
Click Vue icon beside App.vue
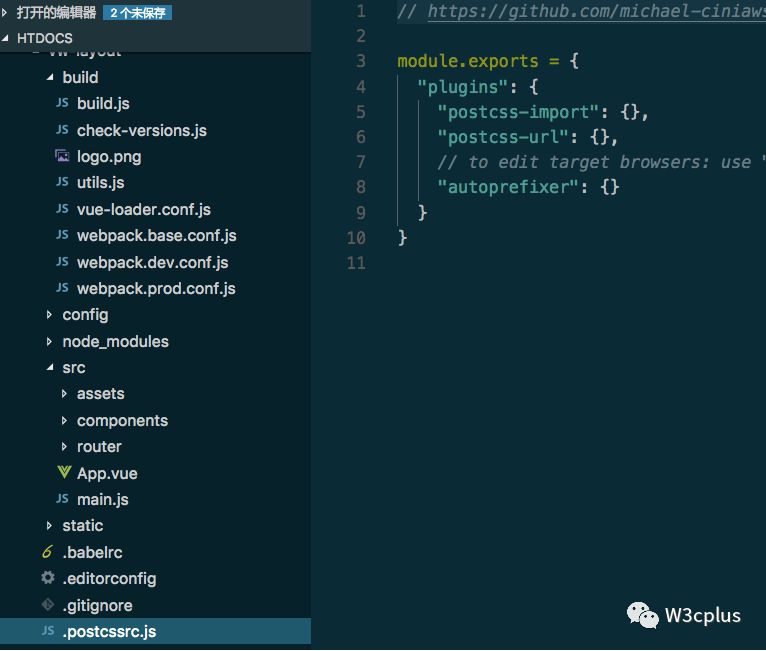click(x=64, y=473)
